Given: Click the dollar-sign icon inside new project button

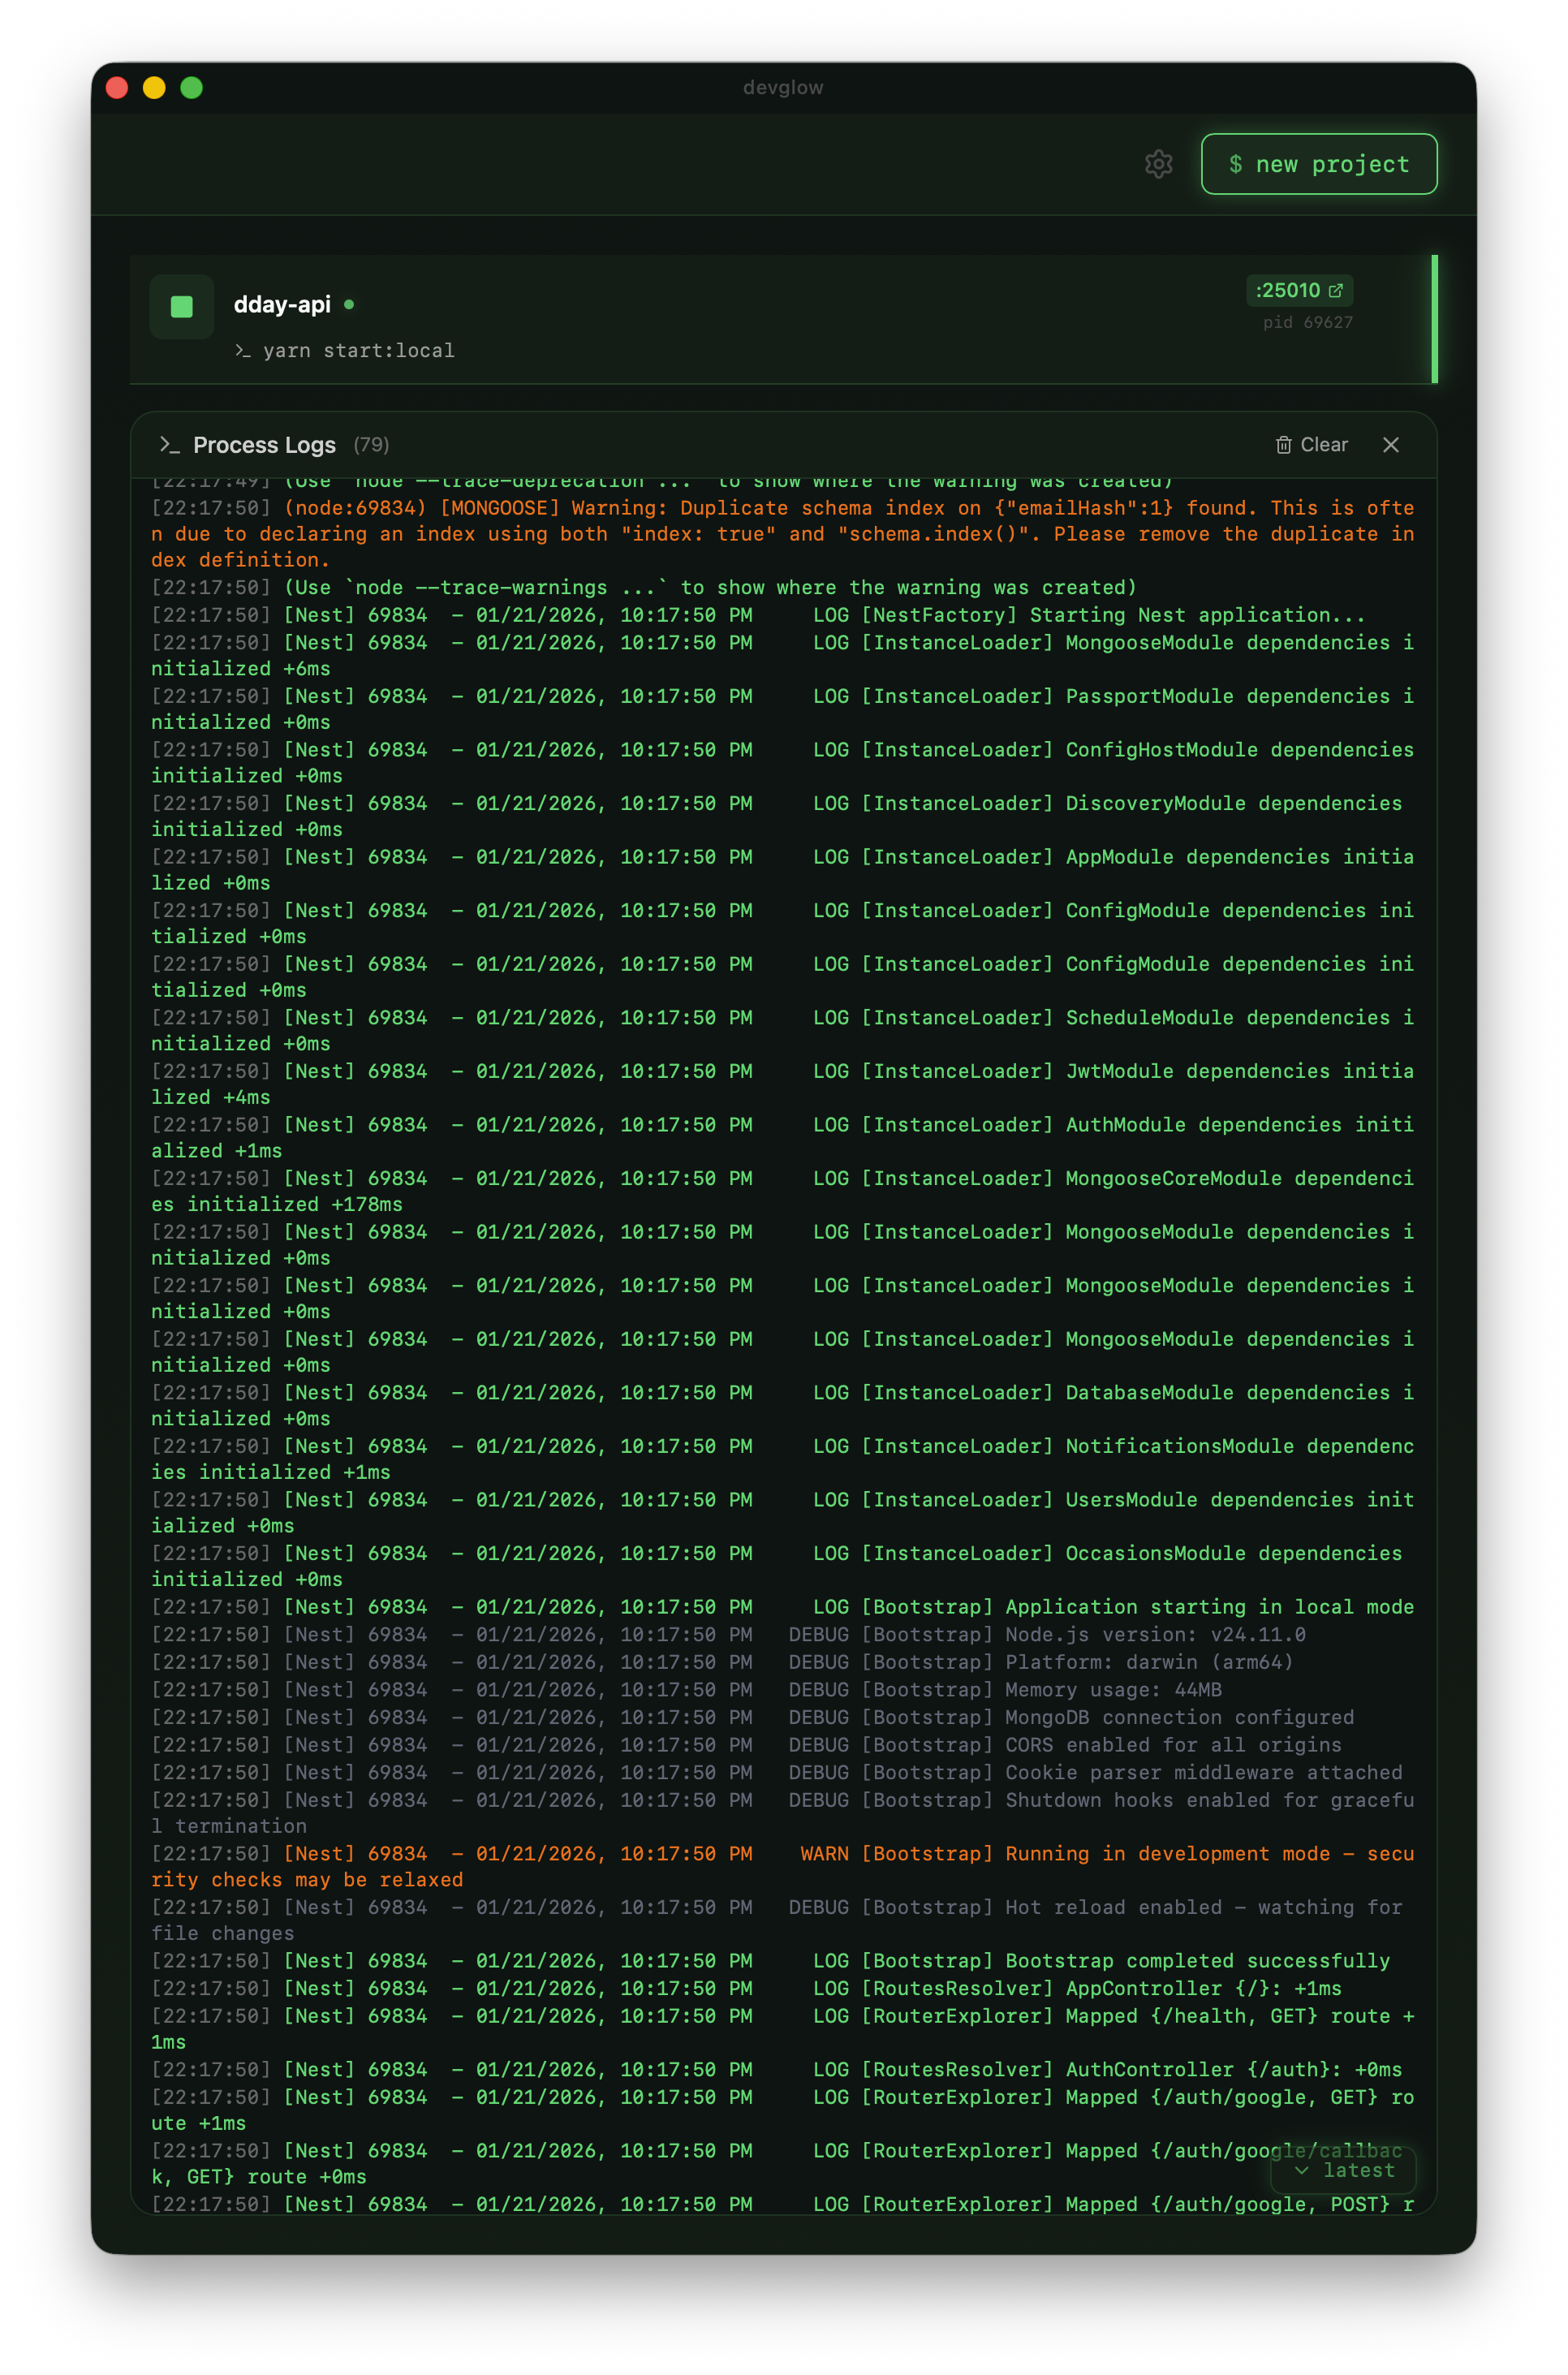Looking at the screenshot, I should pyautogui.click(x=1236, y=164).
